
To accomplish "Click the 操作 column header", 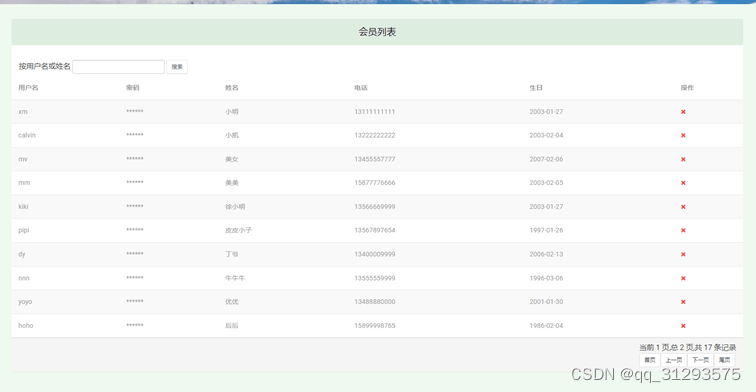I will click(x=687, y=88).
